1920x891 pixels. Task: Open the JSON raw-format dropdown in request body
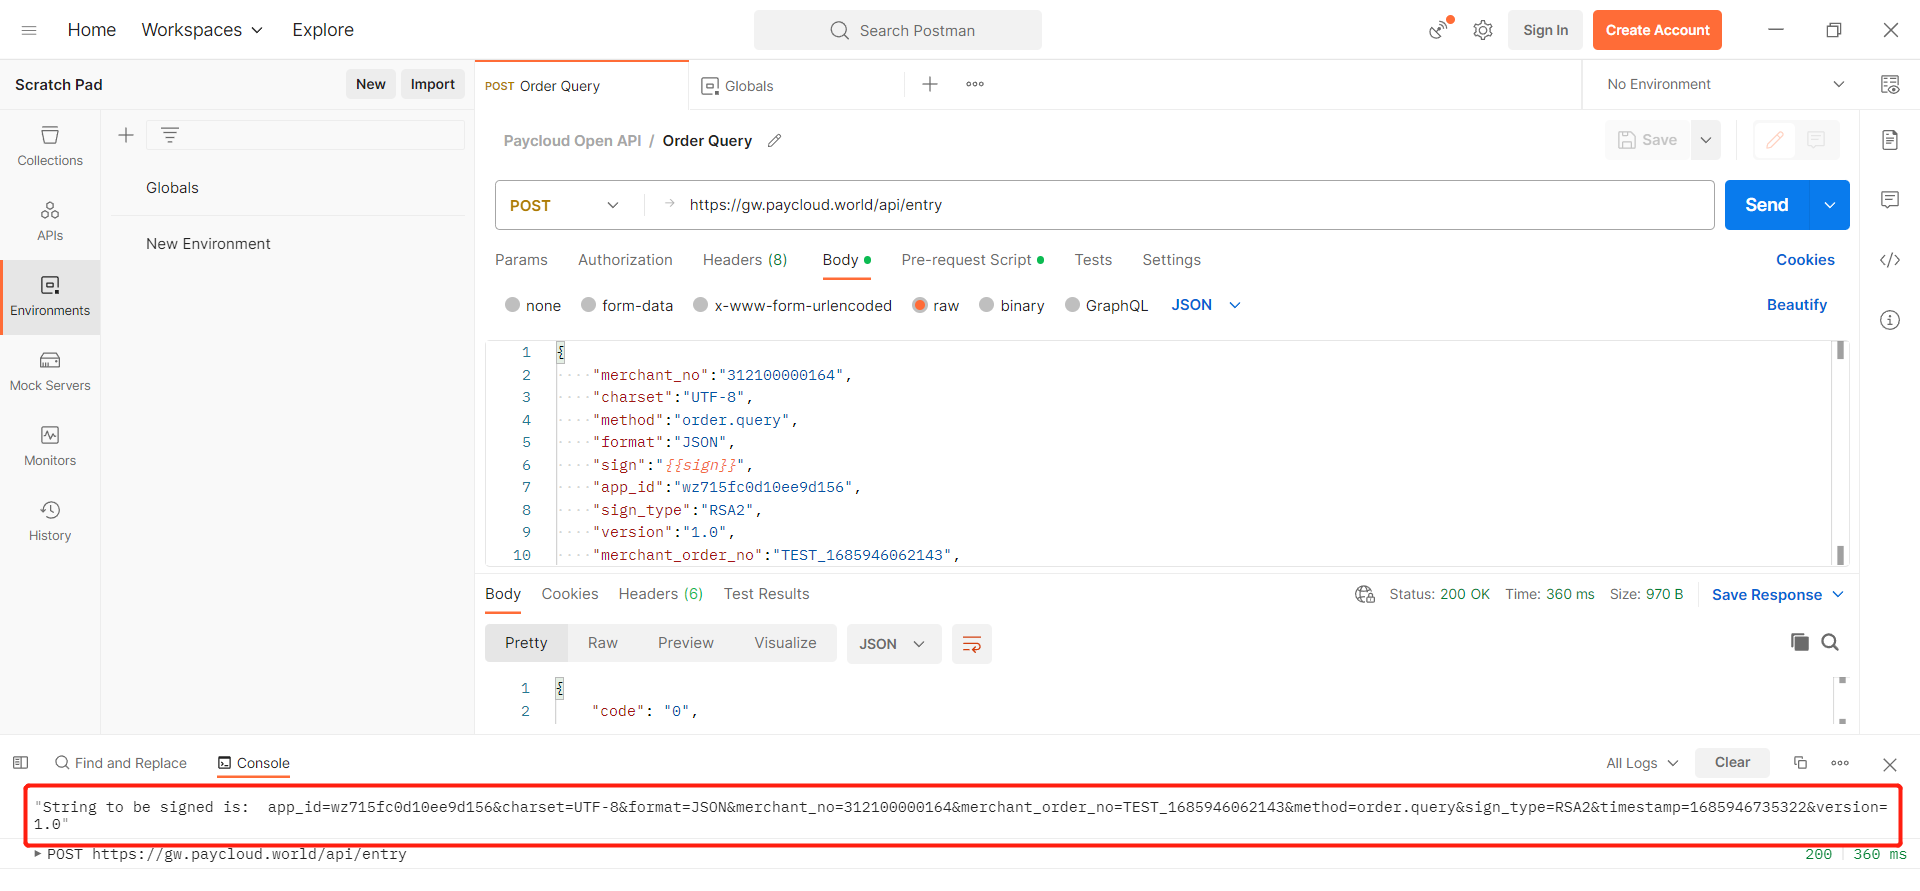pyautogui.click(x=1206, y=305)
